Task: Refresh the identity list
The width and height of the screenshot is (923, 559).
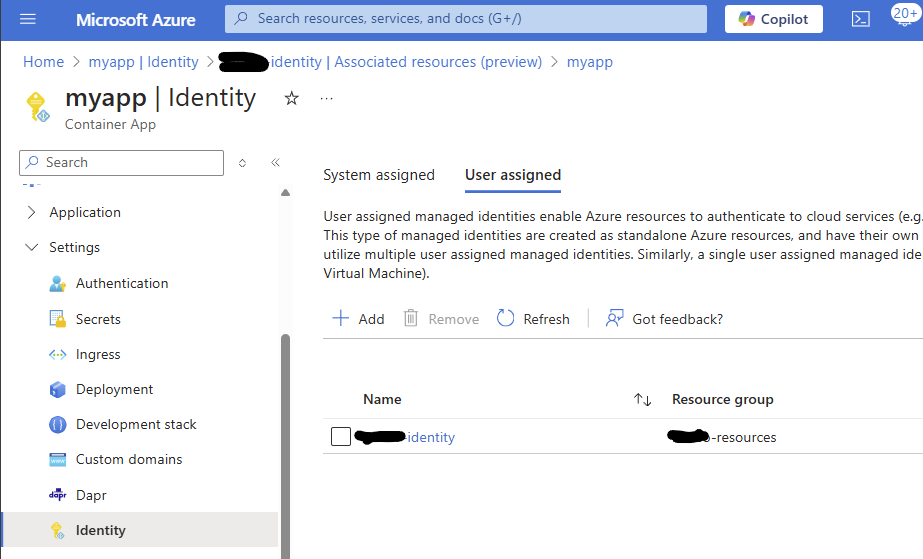Action: pyautogui.click(x=533, y=319)
